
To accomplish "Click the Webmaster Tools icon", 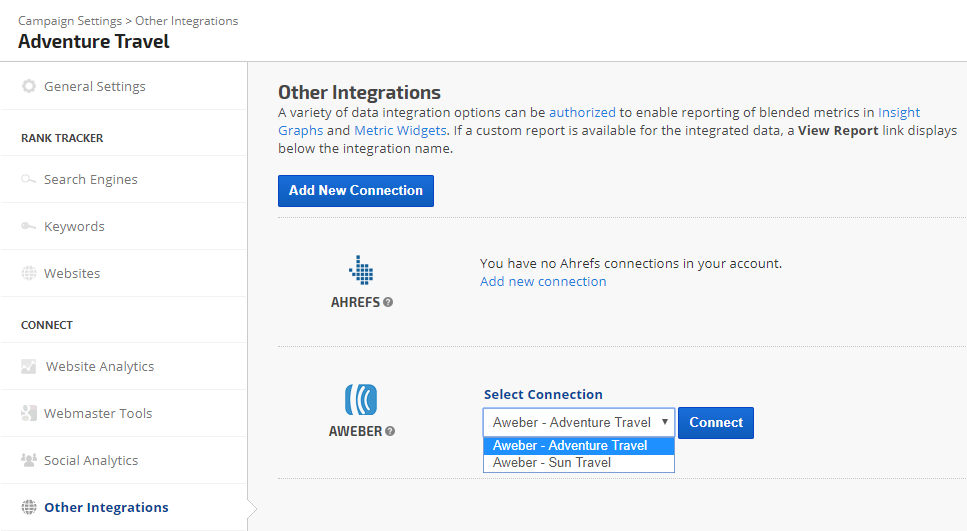I will [29, 414].
